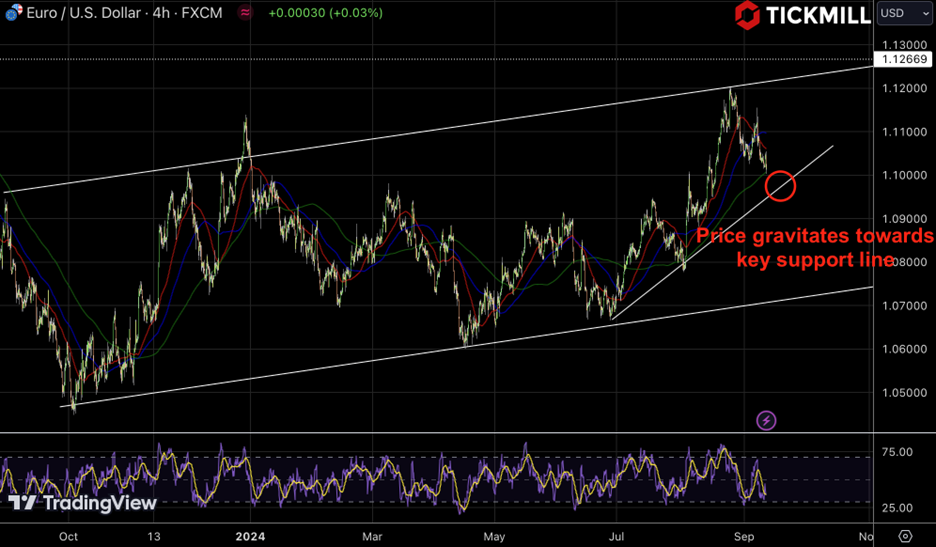The height and width of the screenshot is (547, 936).
Task: Click the 1.06000 price scale label
Action: point(904,349)
